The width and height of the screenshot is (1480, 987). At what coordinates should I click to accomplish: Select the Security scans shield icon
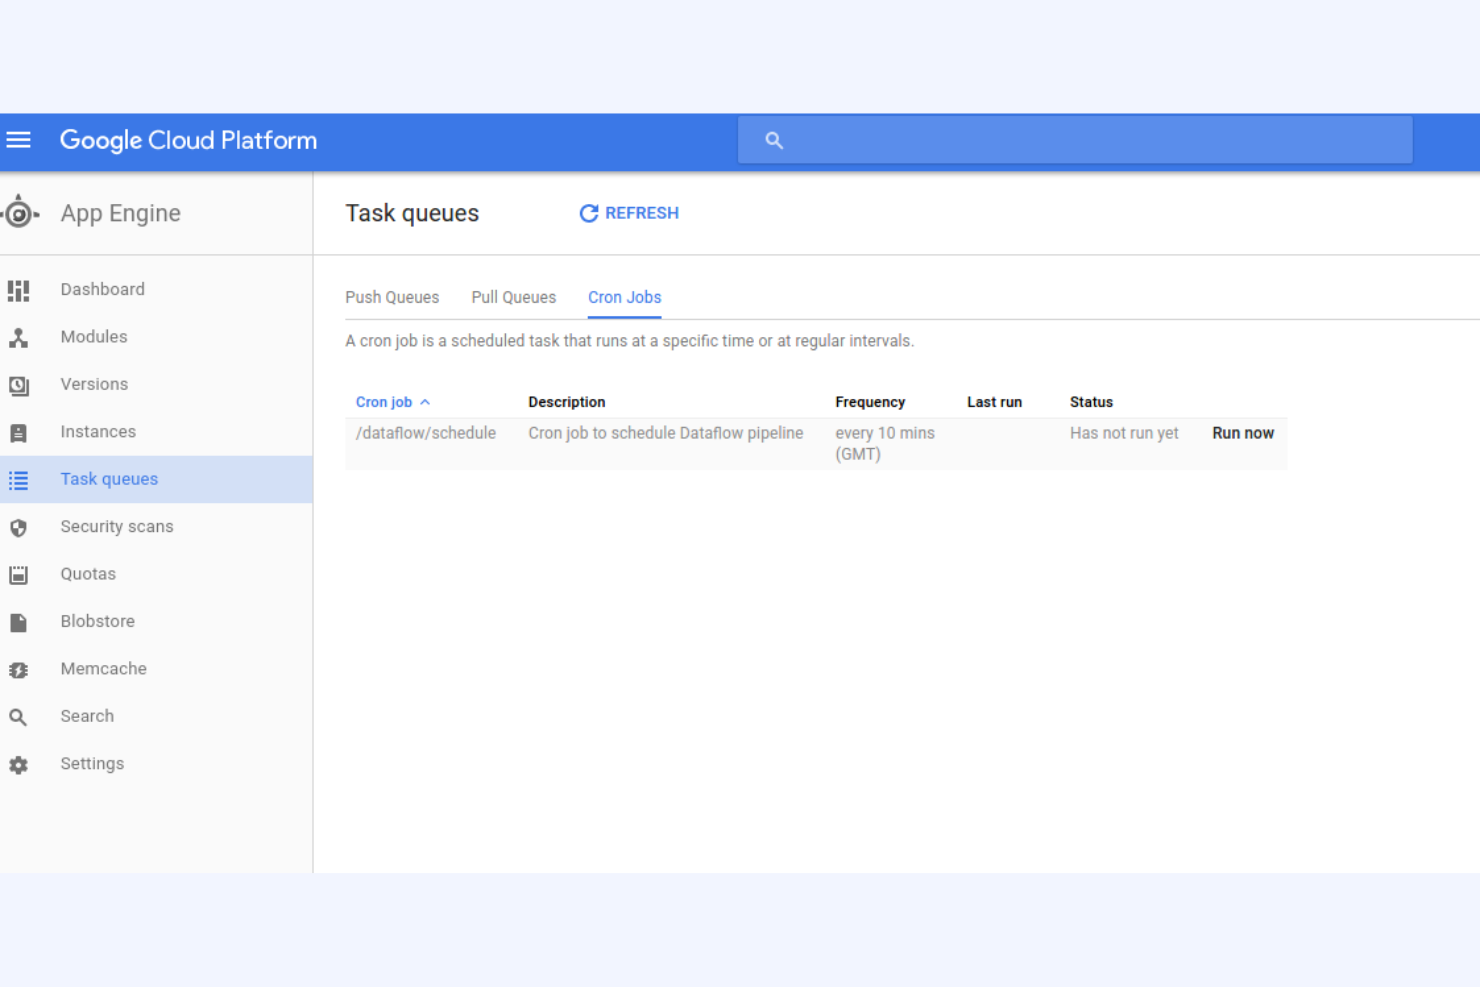[x=19, y=527]
